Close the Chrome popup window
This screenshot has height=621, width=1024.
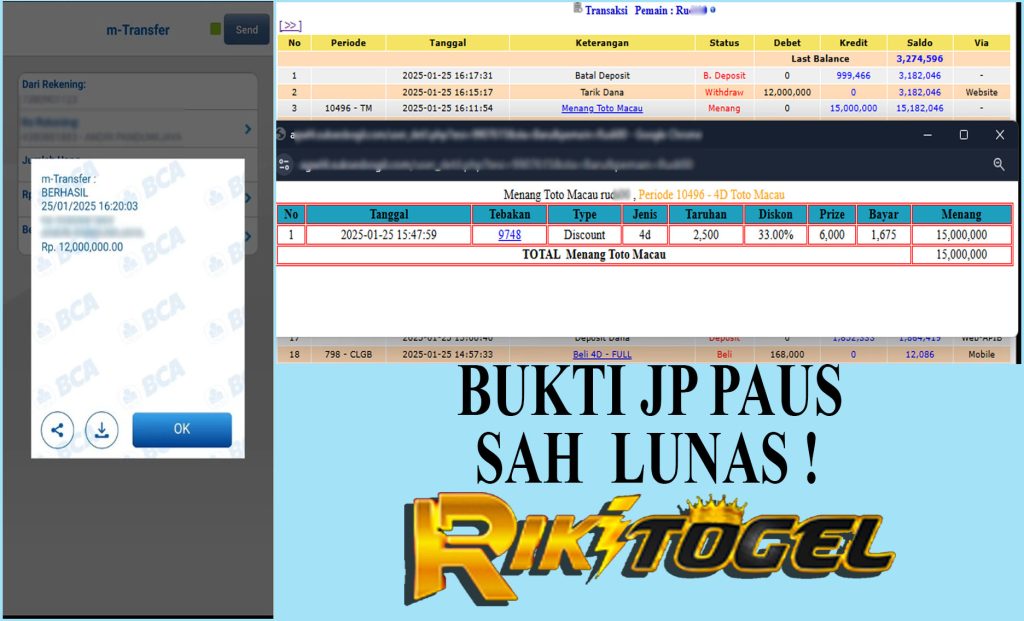point(1000,135)
